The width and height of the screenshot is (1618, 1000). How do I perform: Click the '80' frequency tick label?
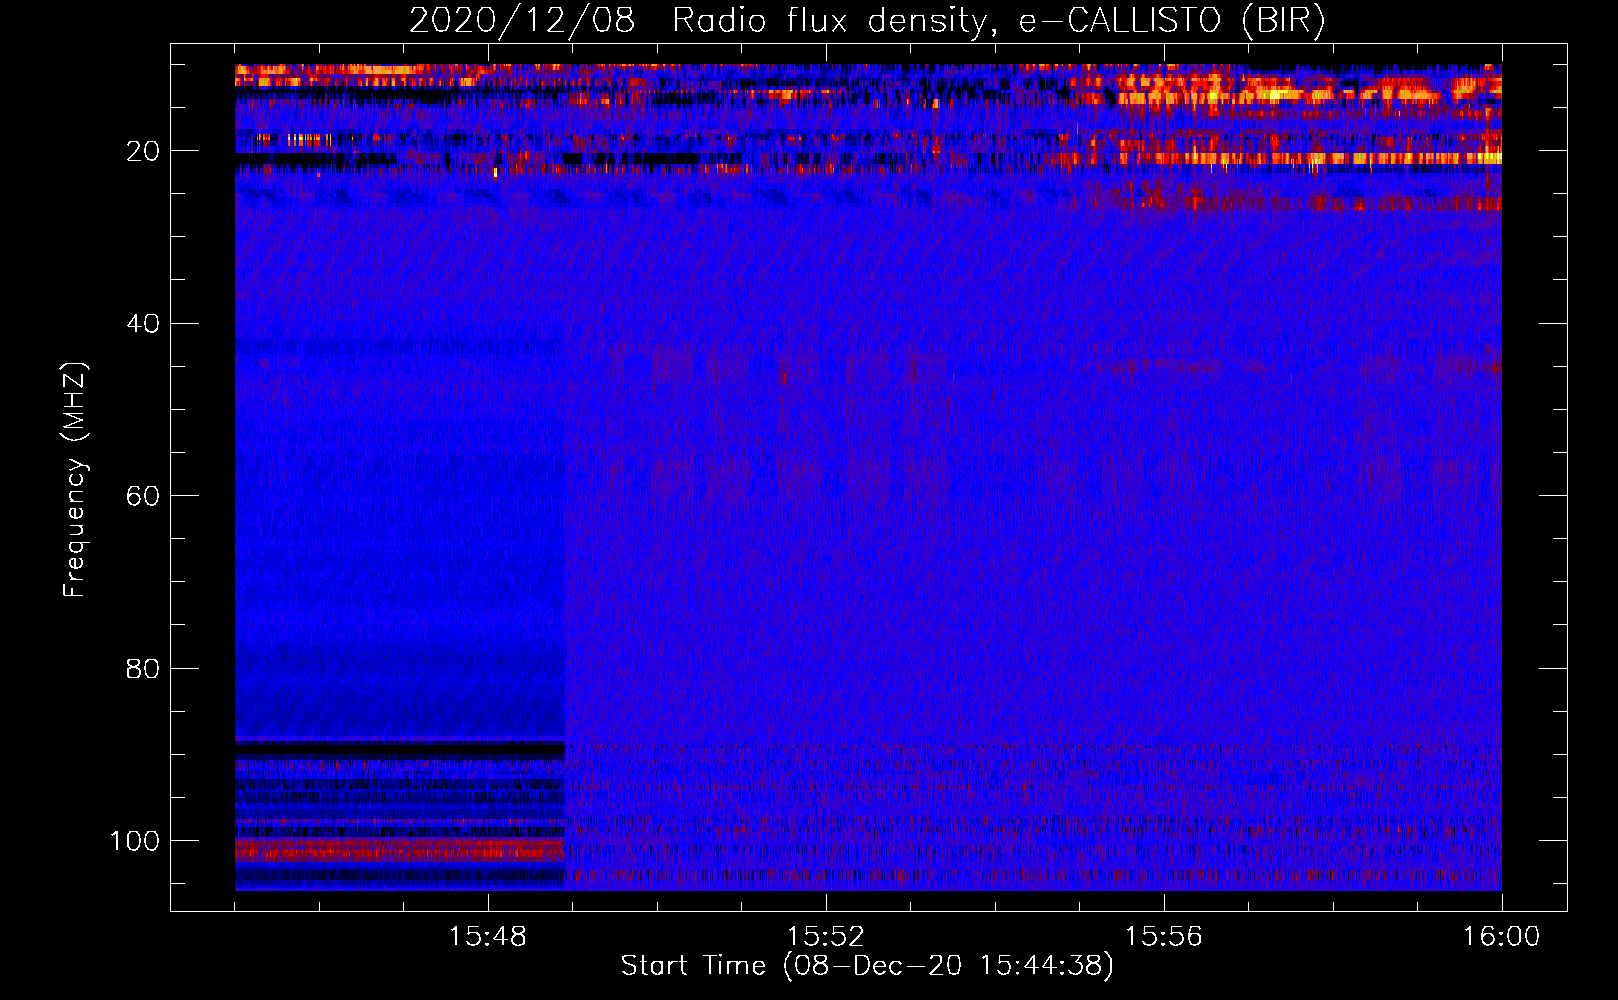[x=143, y=668]
